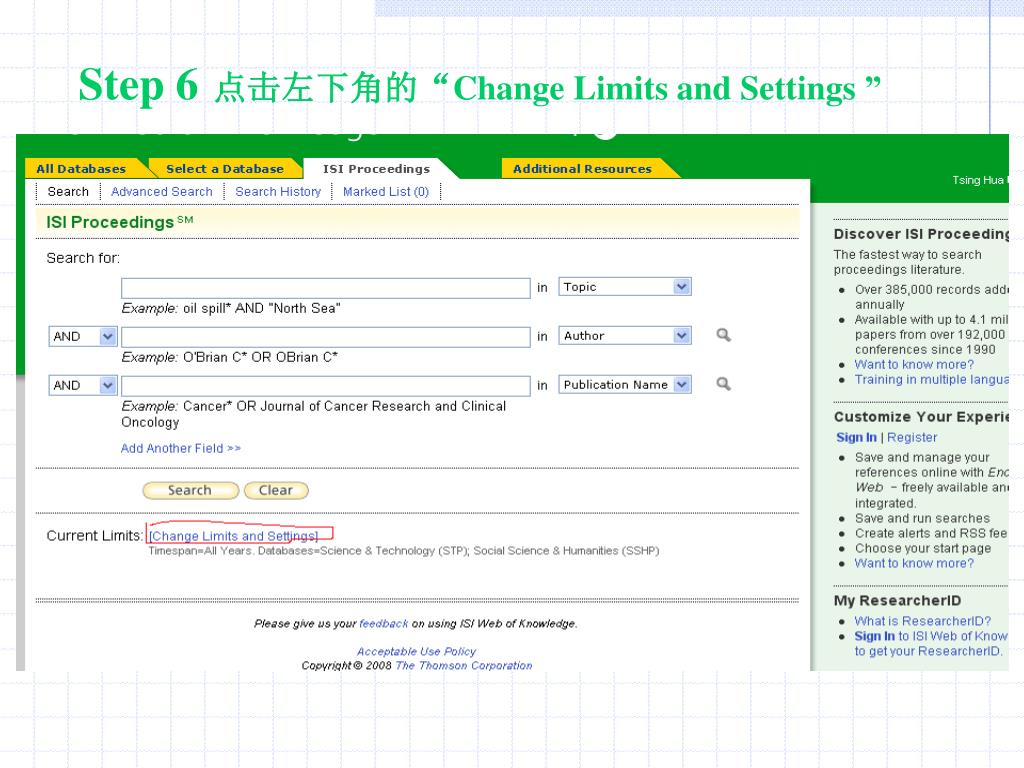This screenshot has height=768, width=1024.
Task: Click the 'Discover ISI Proceedings' heading
Action: pyautogui.click(x=921, y=234)
